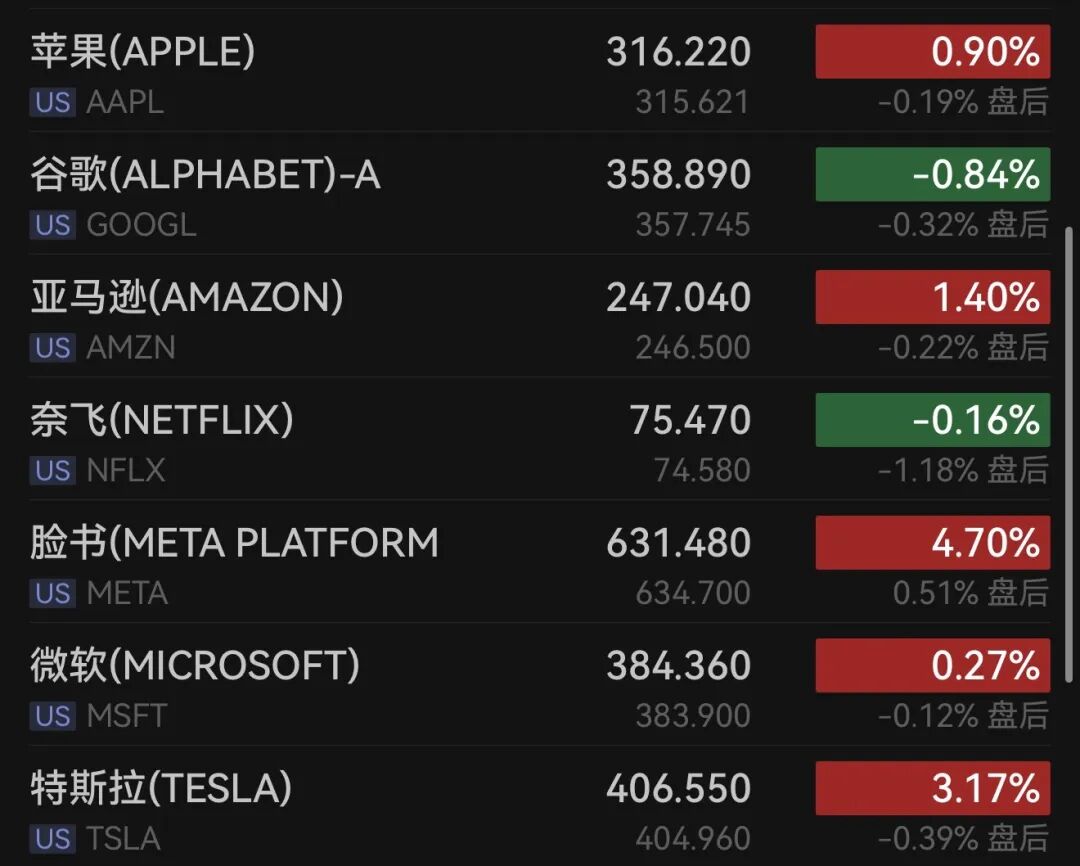The width and height of the screenshot is (1080, 866).
Task: Tap Microsoft's price 384.360
Action: click(x=678, y=666)
